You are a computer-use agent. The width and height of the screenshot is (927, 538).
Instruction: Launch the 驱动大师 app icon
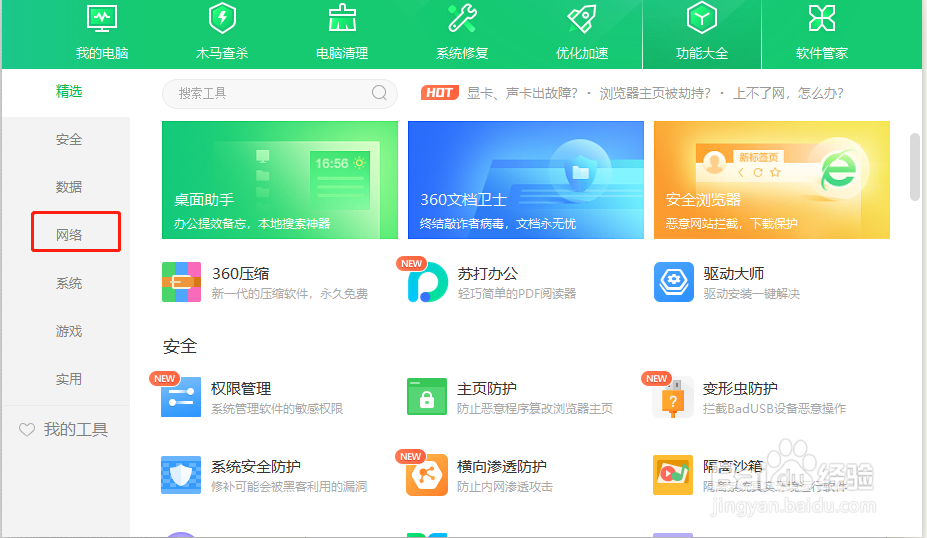click(x=674, y=282)
